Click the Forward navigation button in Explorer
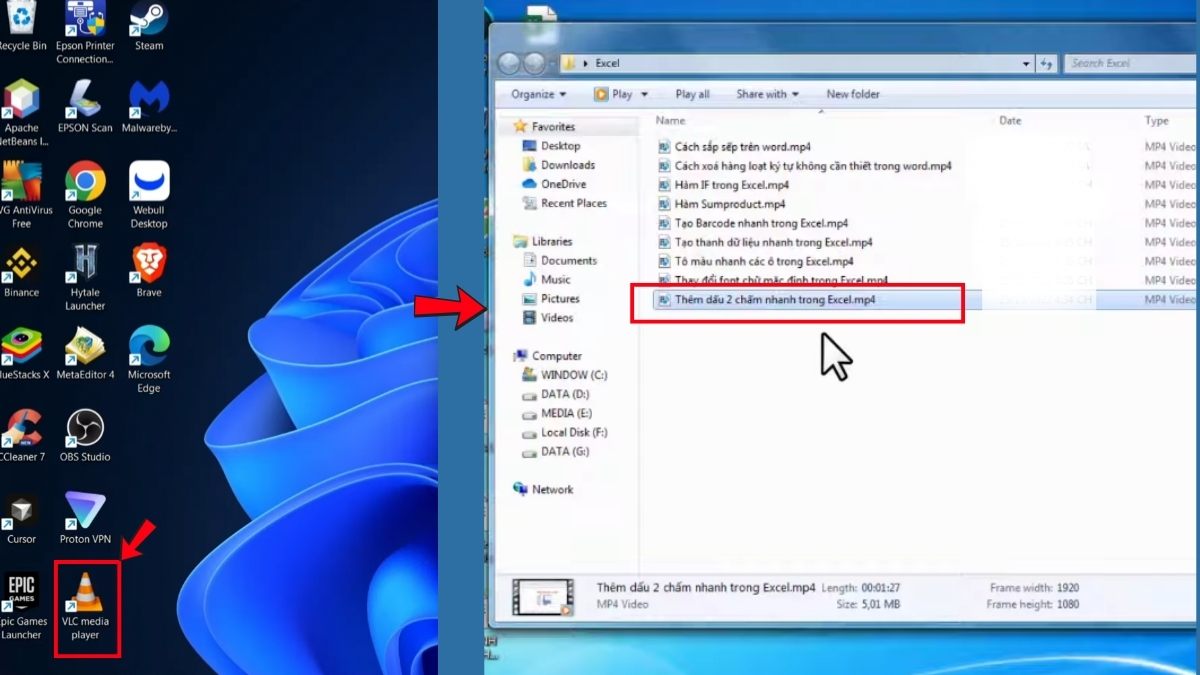Viewport: 1200px width, 675px height. coord(535,63)
